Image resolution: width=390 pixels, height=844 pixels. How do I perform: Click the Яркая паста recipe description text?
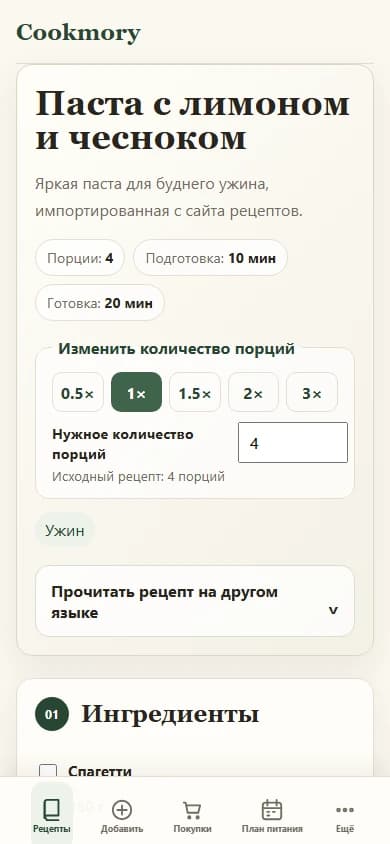[169, 198]
